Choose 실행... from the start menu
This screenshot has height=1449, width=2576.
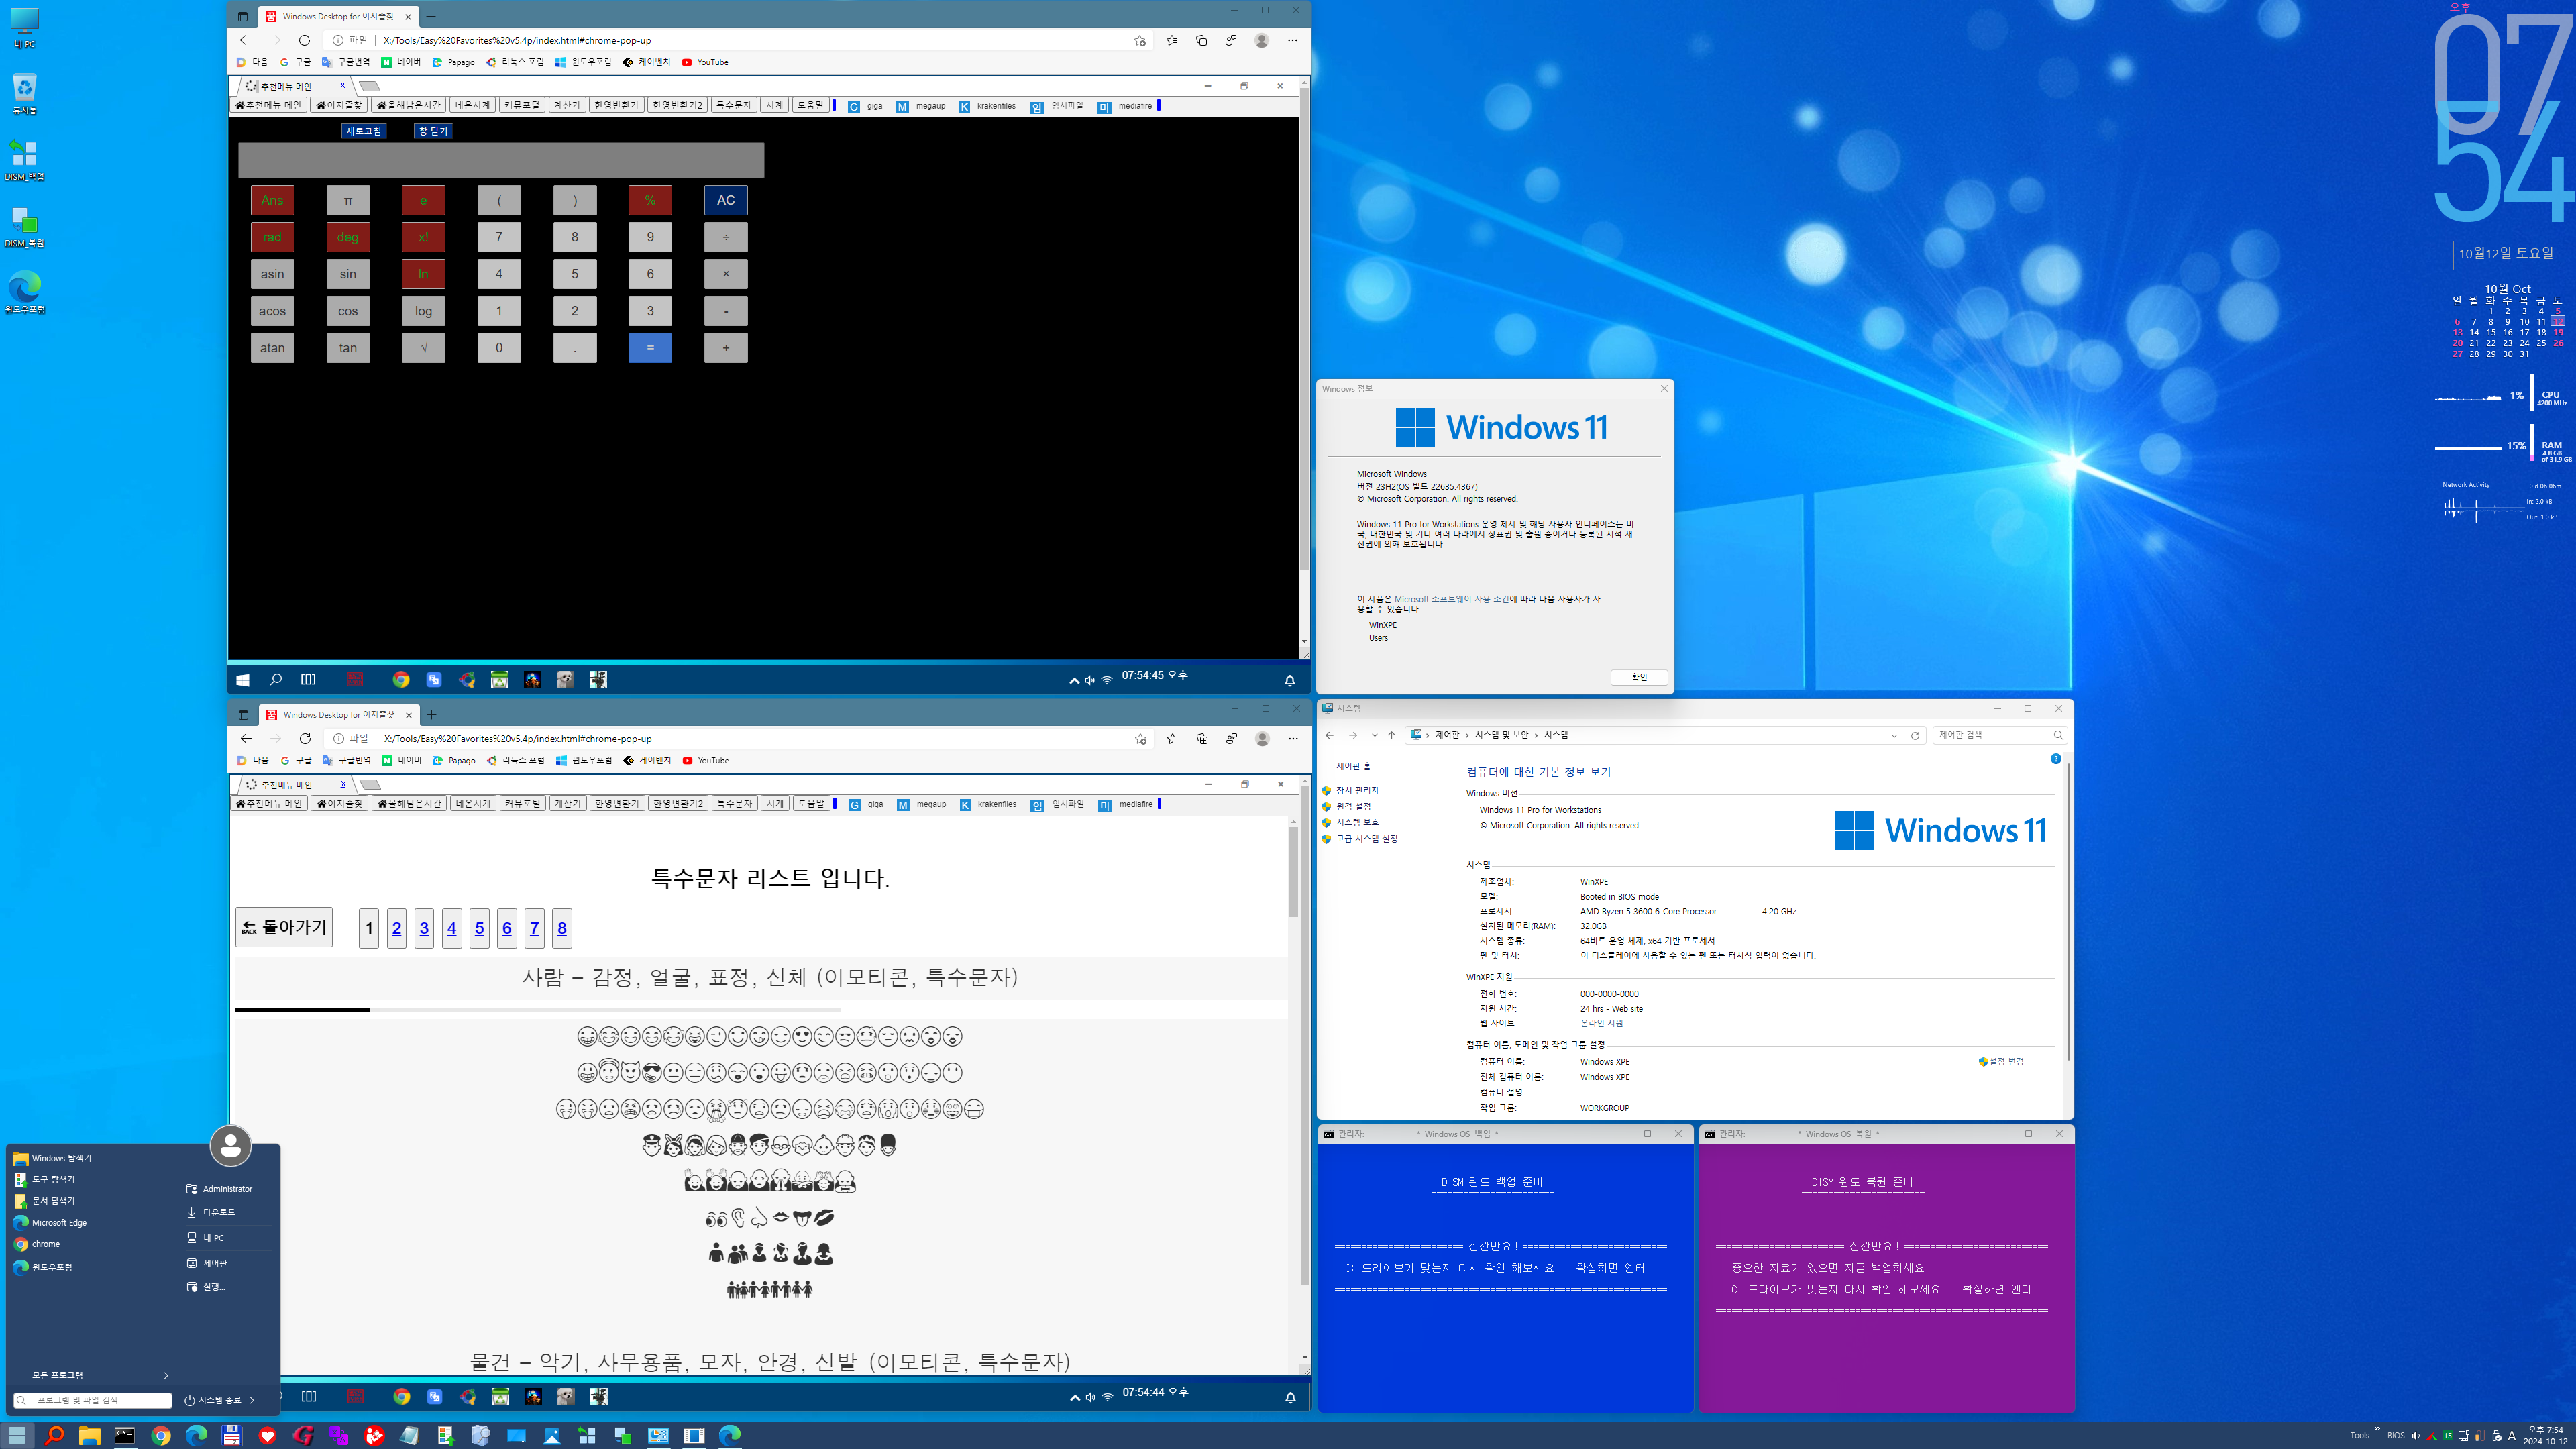[207, 1287]
